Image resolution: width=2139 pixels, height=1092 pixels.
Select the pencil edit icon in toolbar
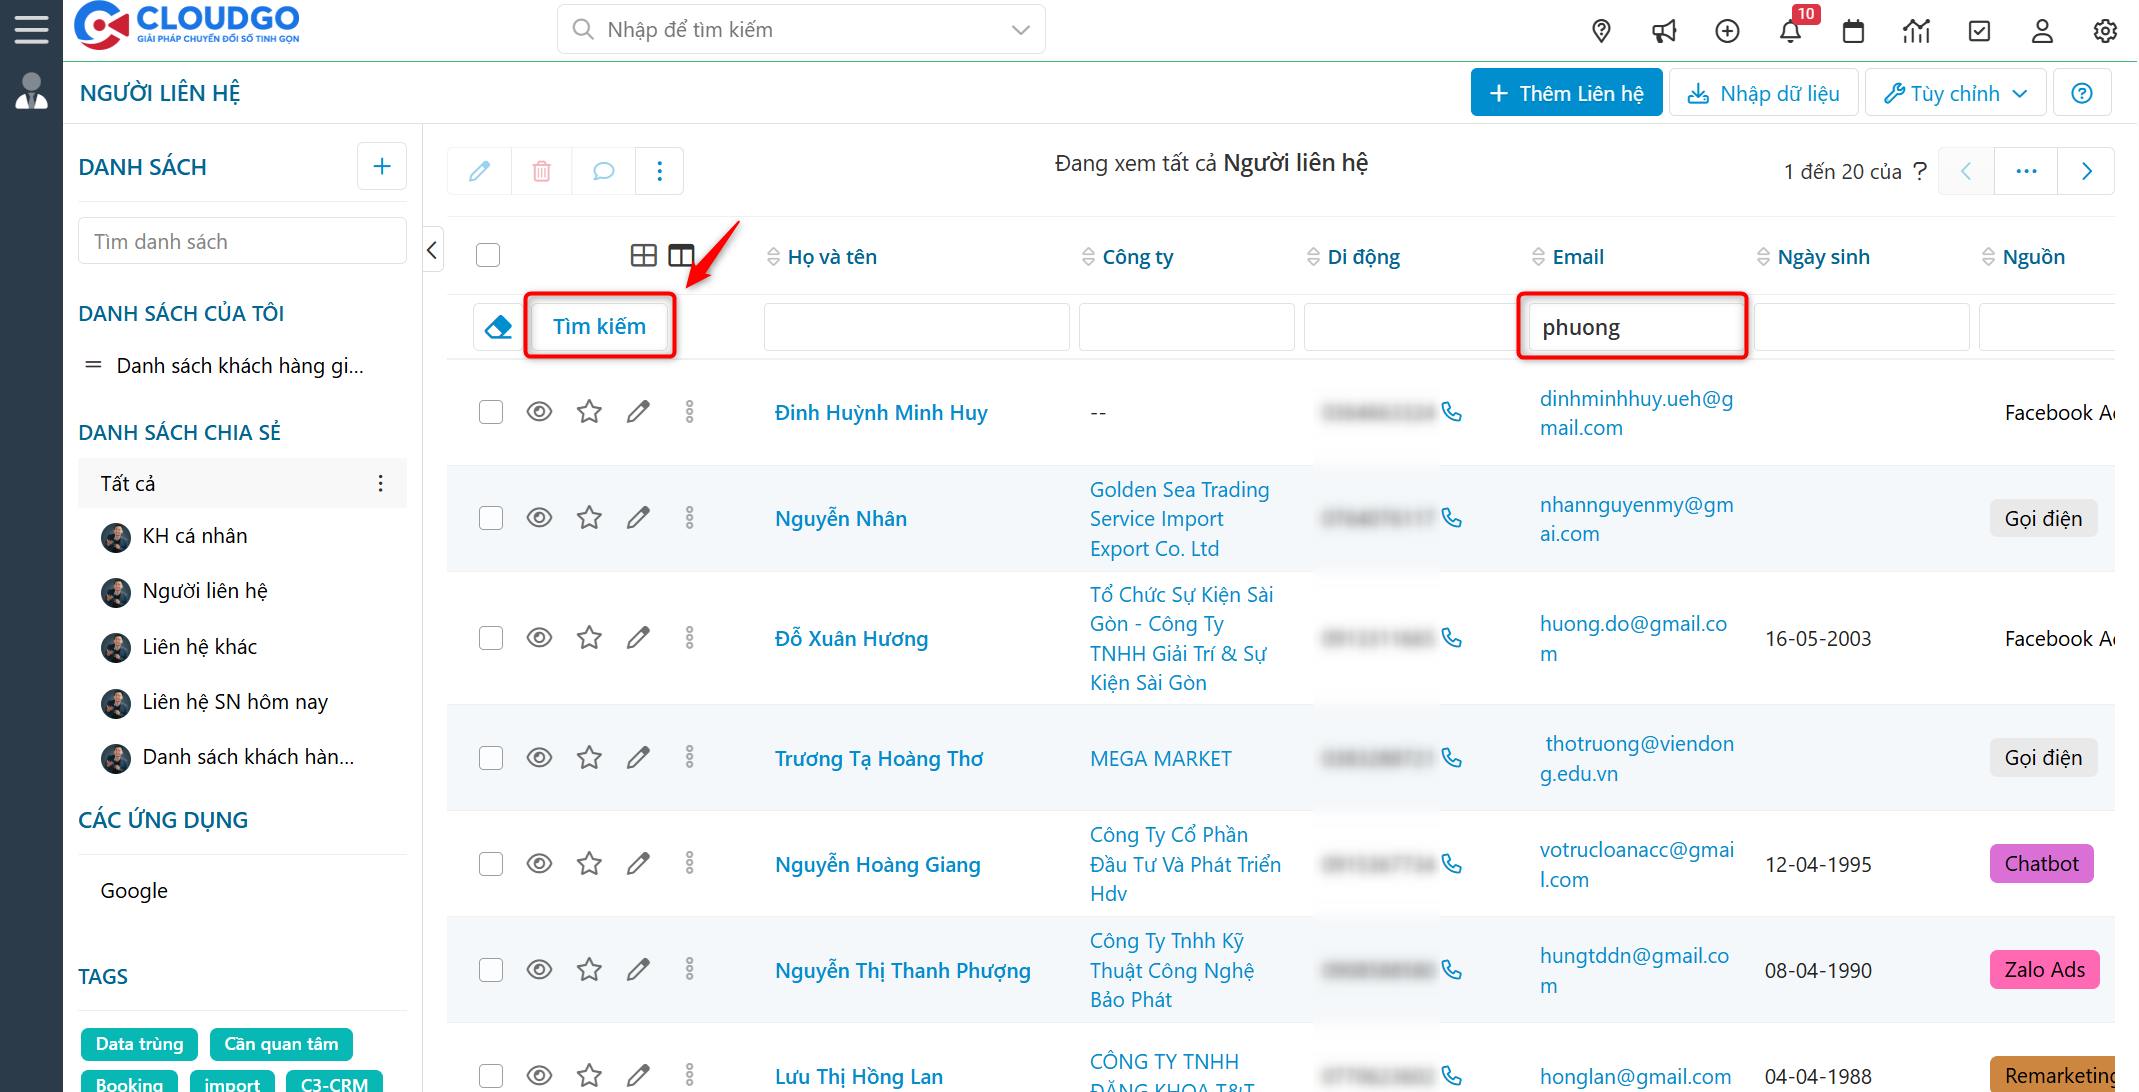click(x=478, y=171)
